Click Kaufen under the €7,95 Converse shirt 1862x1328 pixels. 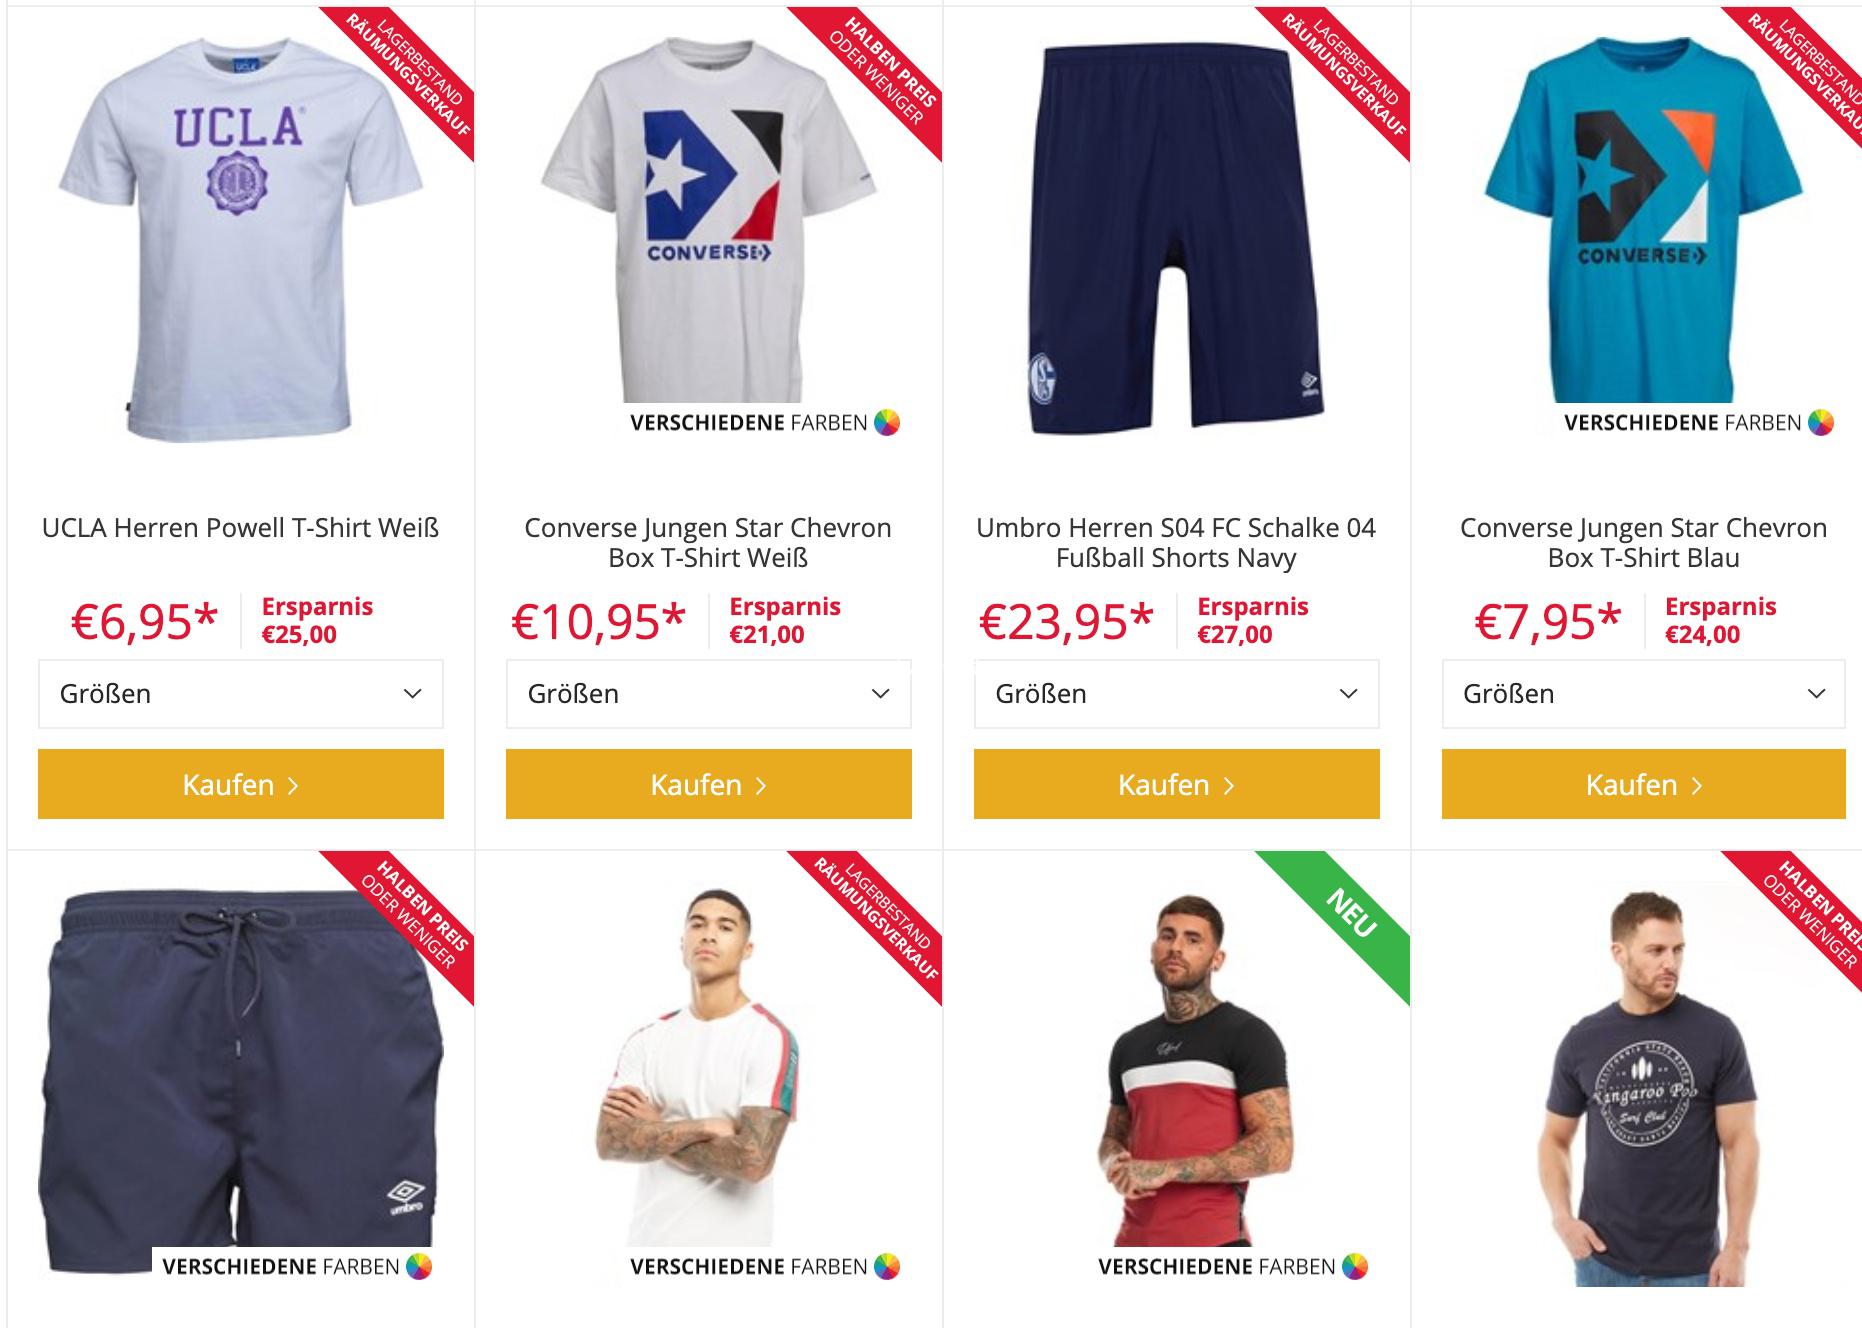1644,784
